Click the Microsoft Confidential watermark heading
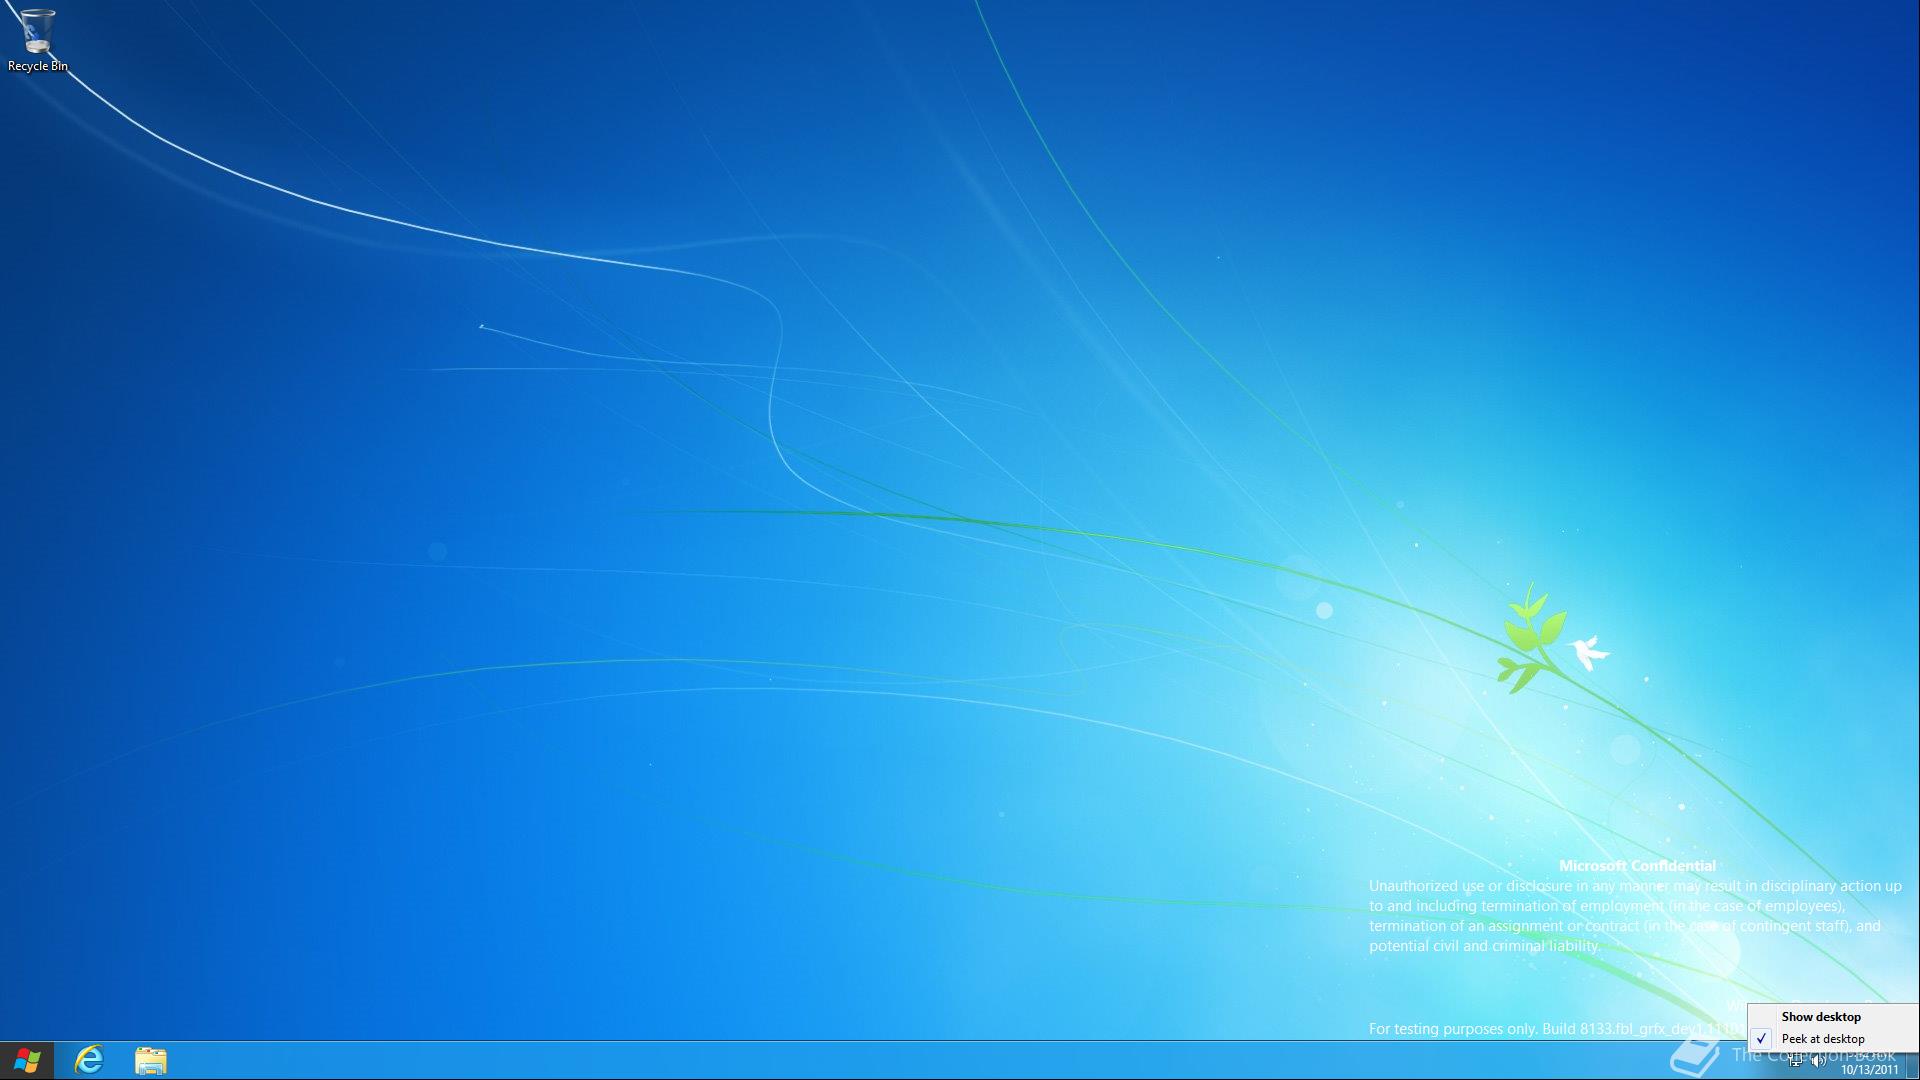 (1637, 866)
